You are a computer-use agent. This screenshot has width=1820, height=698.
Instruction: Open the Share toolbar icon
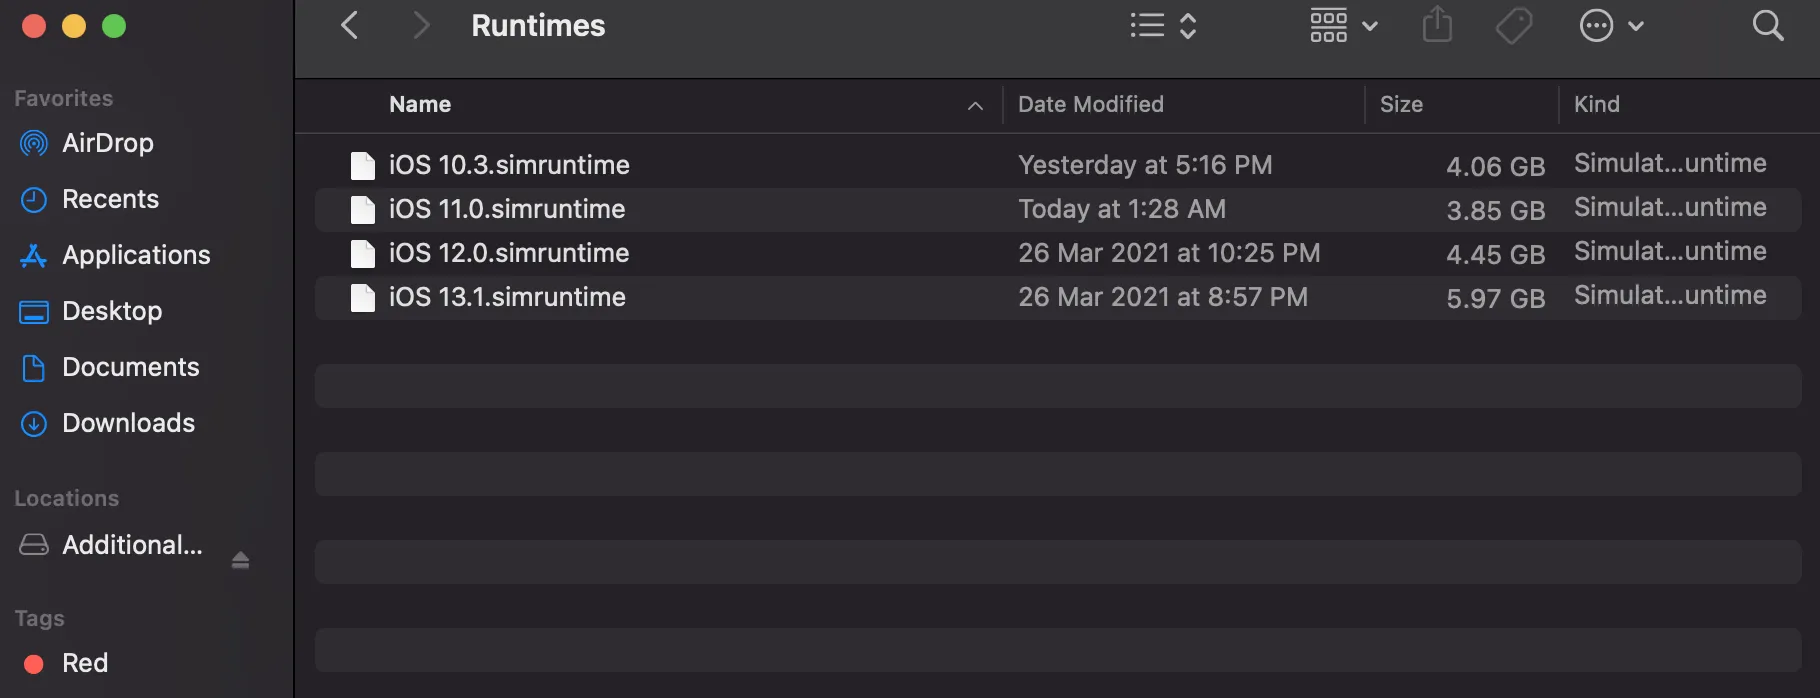(x=1437, y=25)
